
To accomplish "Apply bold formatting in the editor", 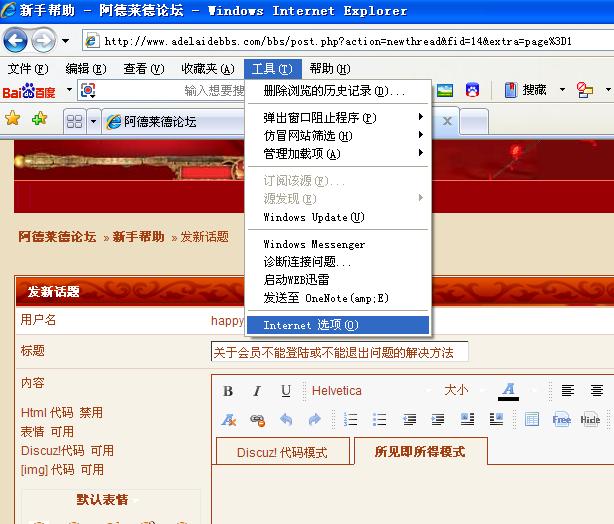I will coord(228,391).
